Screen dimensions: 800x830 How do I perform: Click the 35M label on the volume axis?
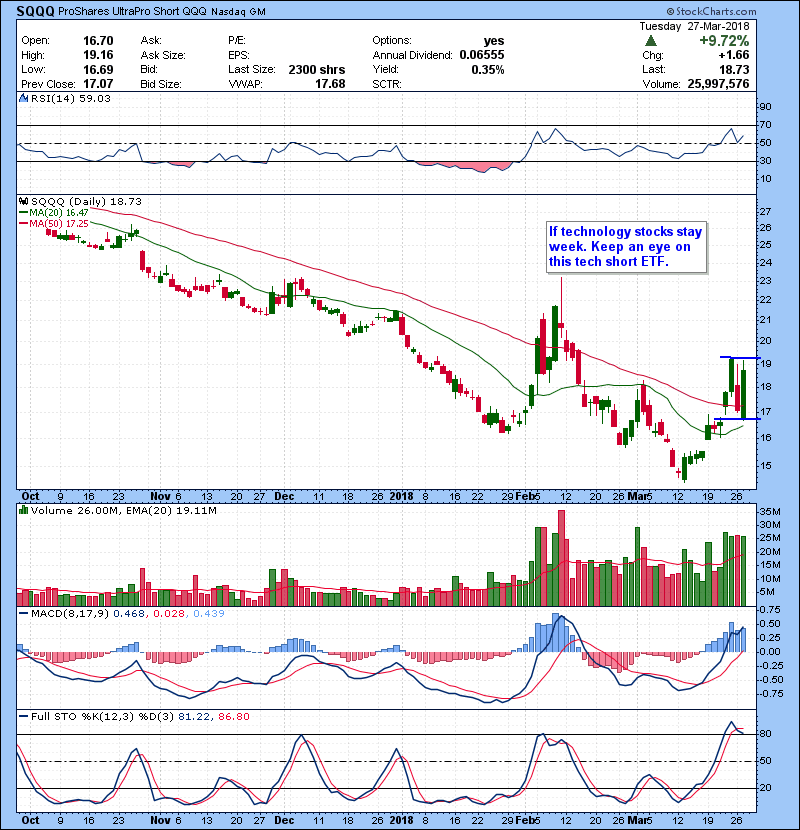(x=770, y=511)
